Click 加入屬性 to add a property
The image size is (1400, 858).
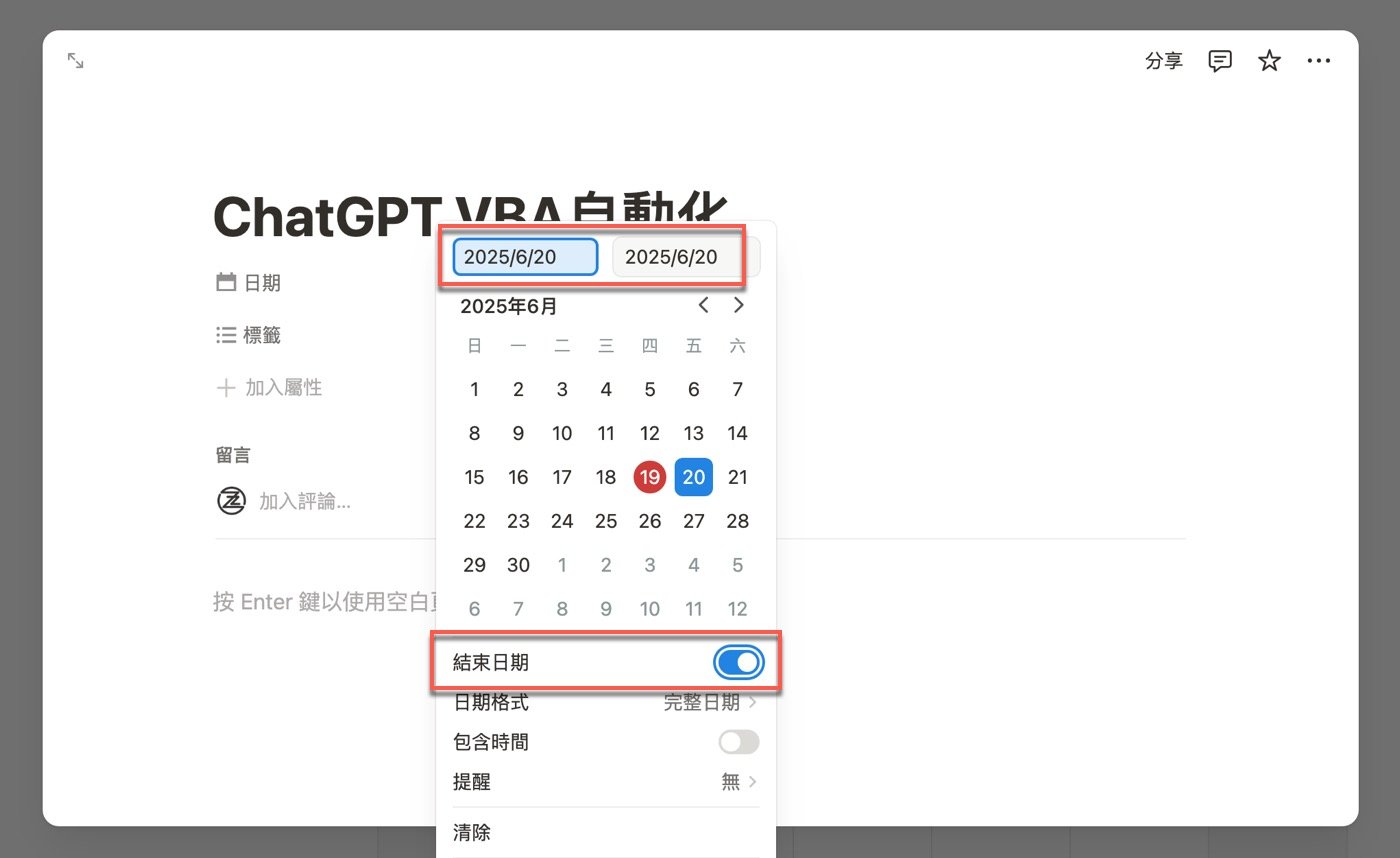284,387
